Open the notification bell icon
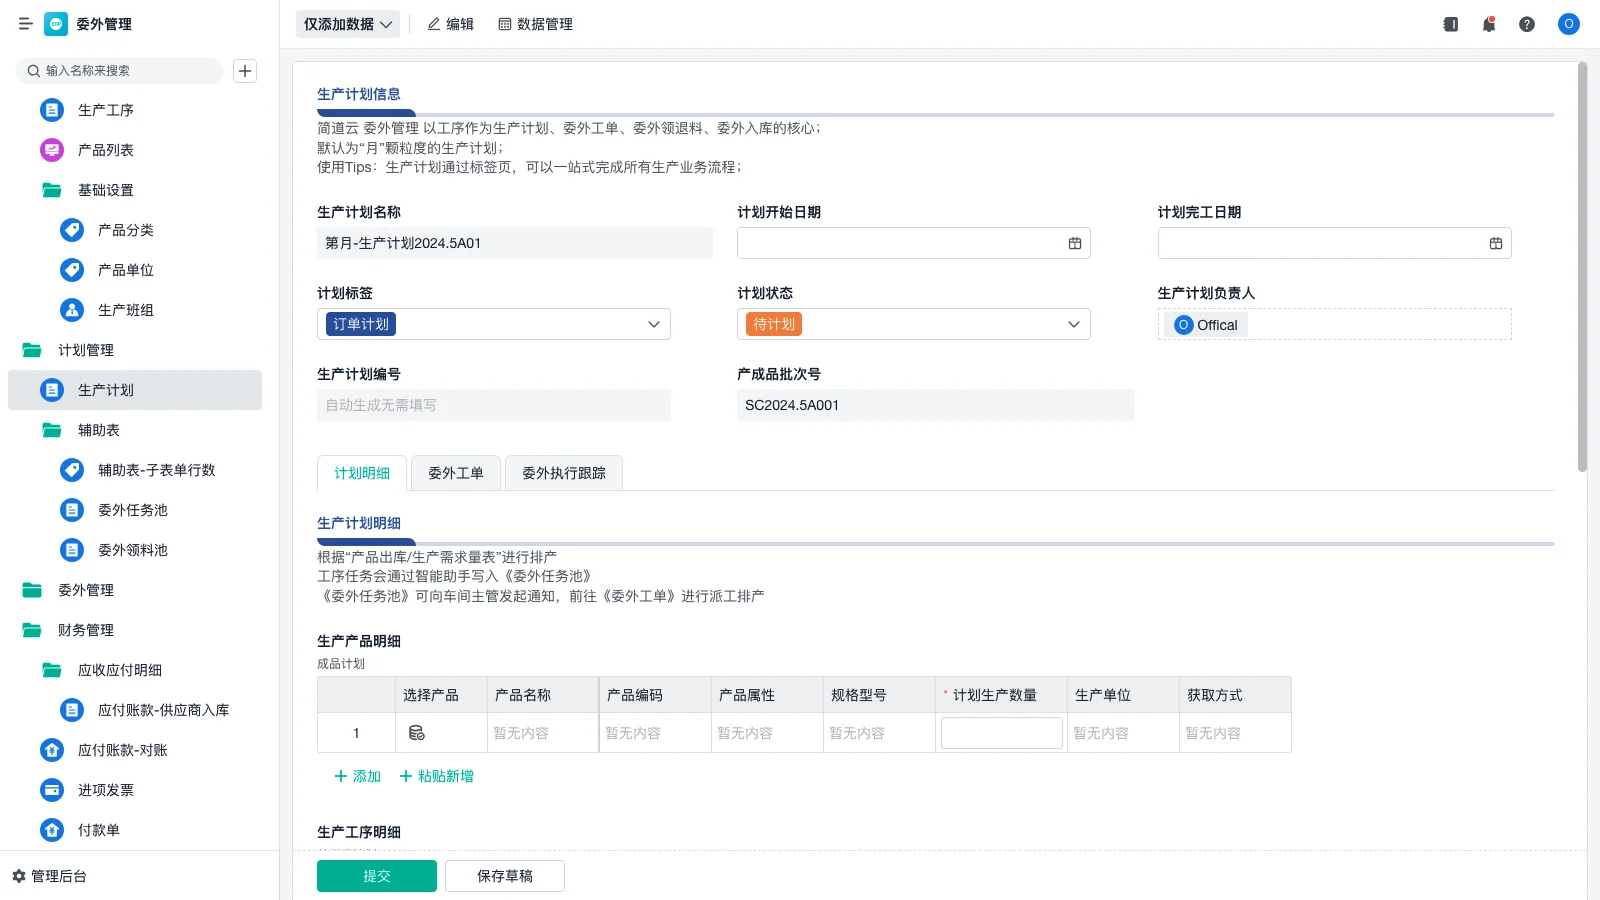The height and width of the screenshot is (900, 1600). 1489,24
